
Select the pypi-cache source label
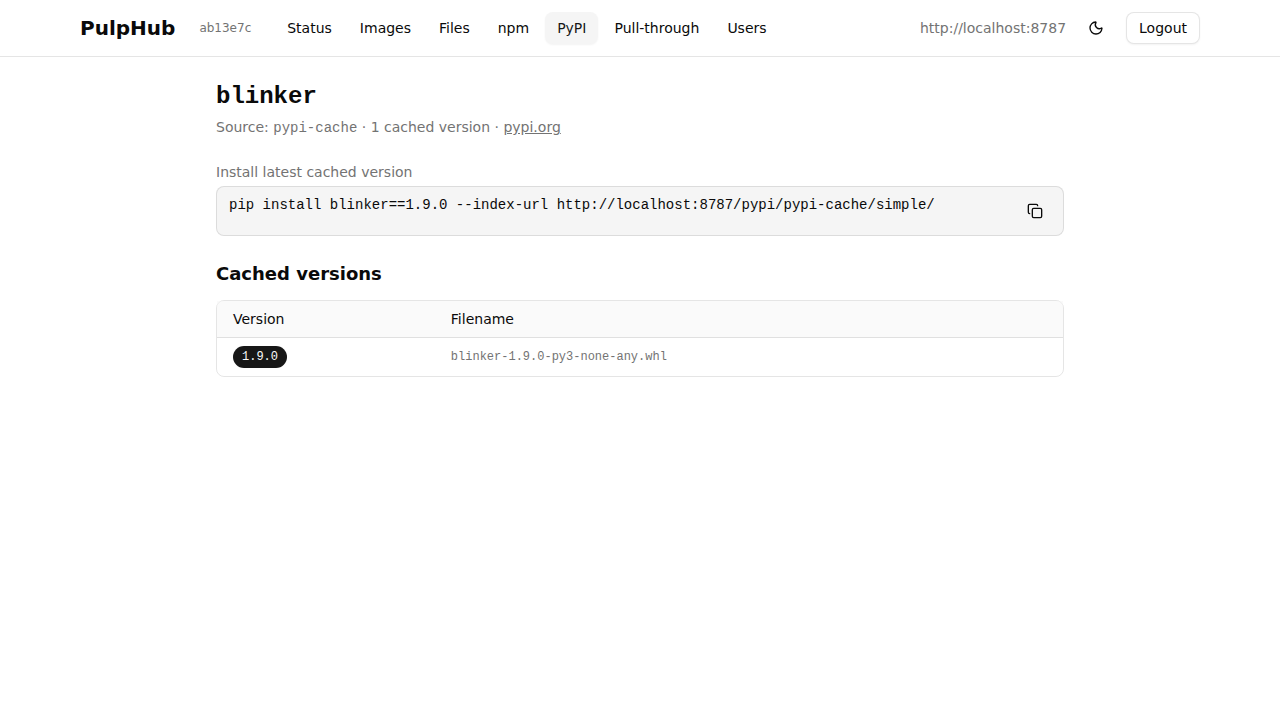tap(315, 127)
